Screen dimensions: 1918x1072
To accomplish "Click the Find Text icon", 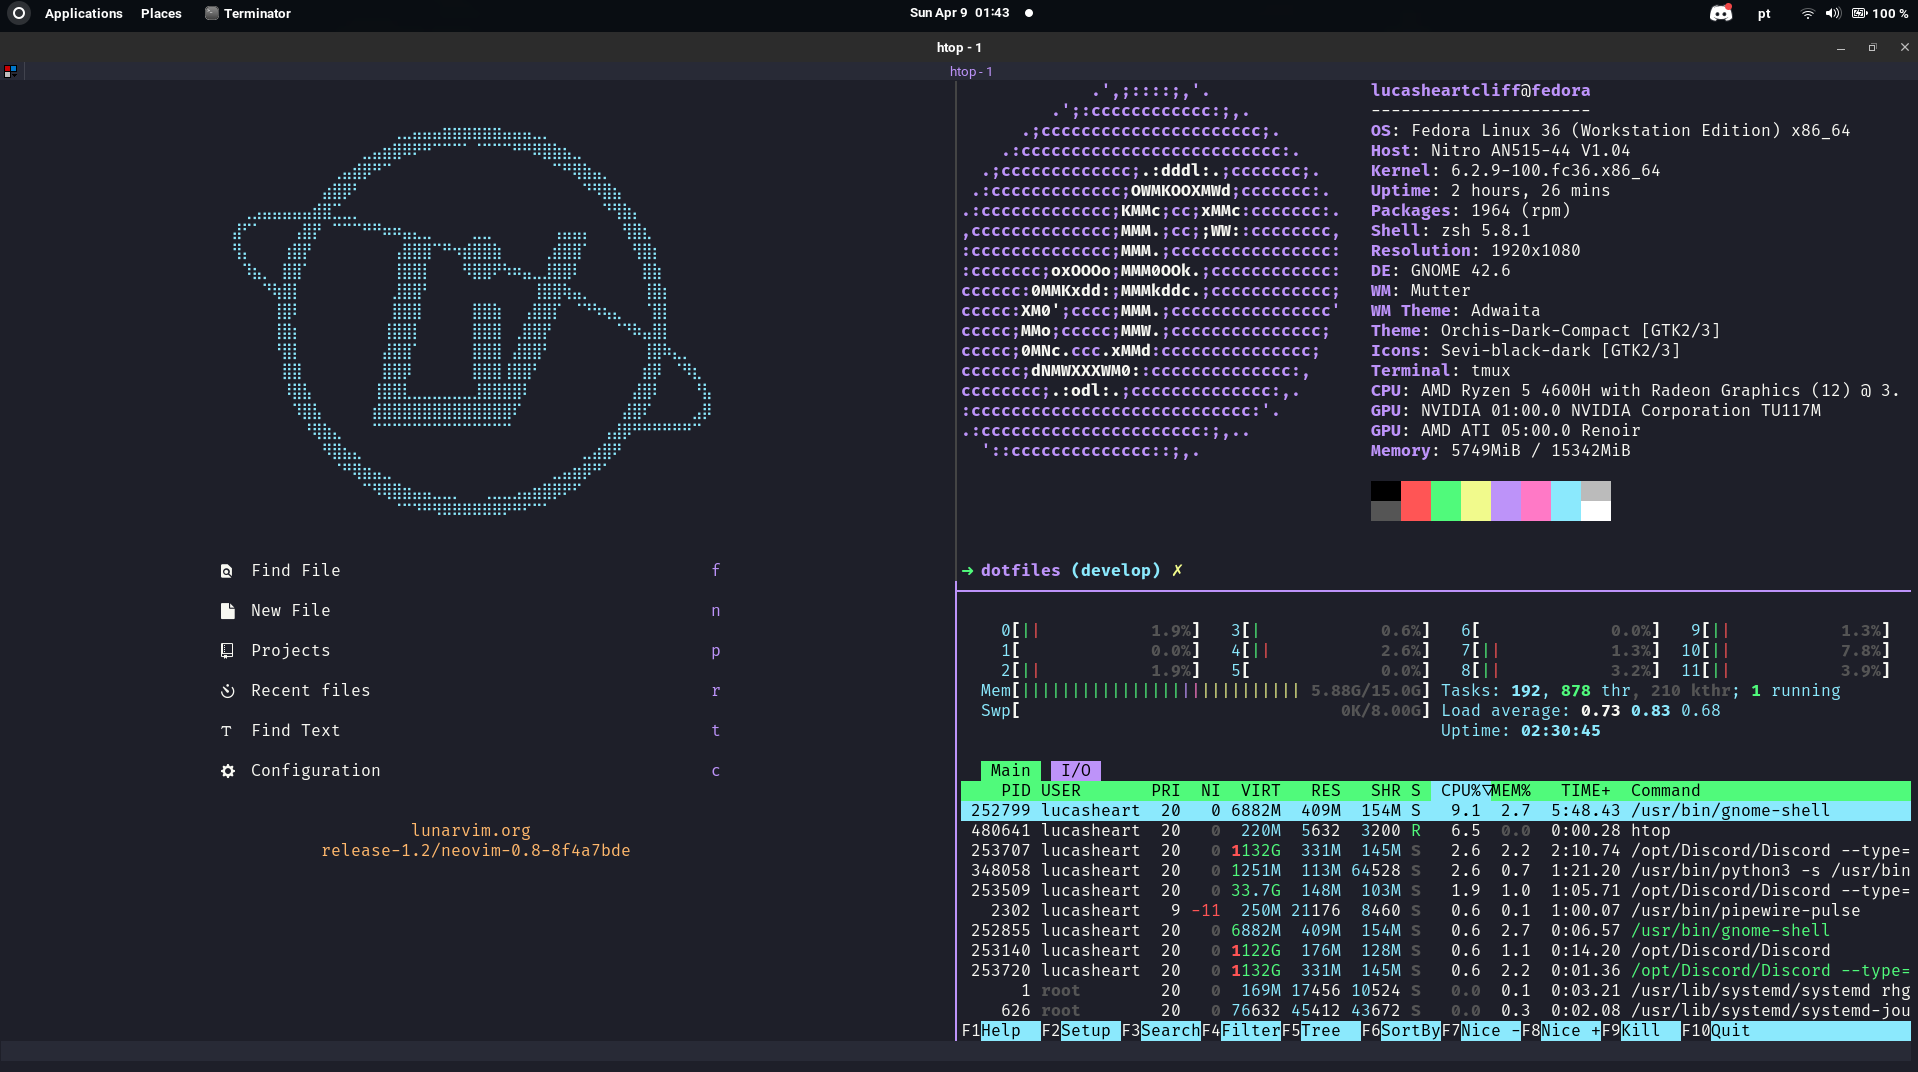I will click(227, 731).
